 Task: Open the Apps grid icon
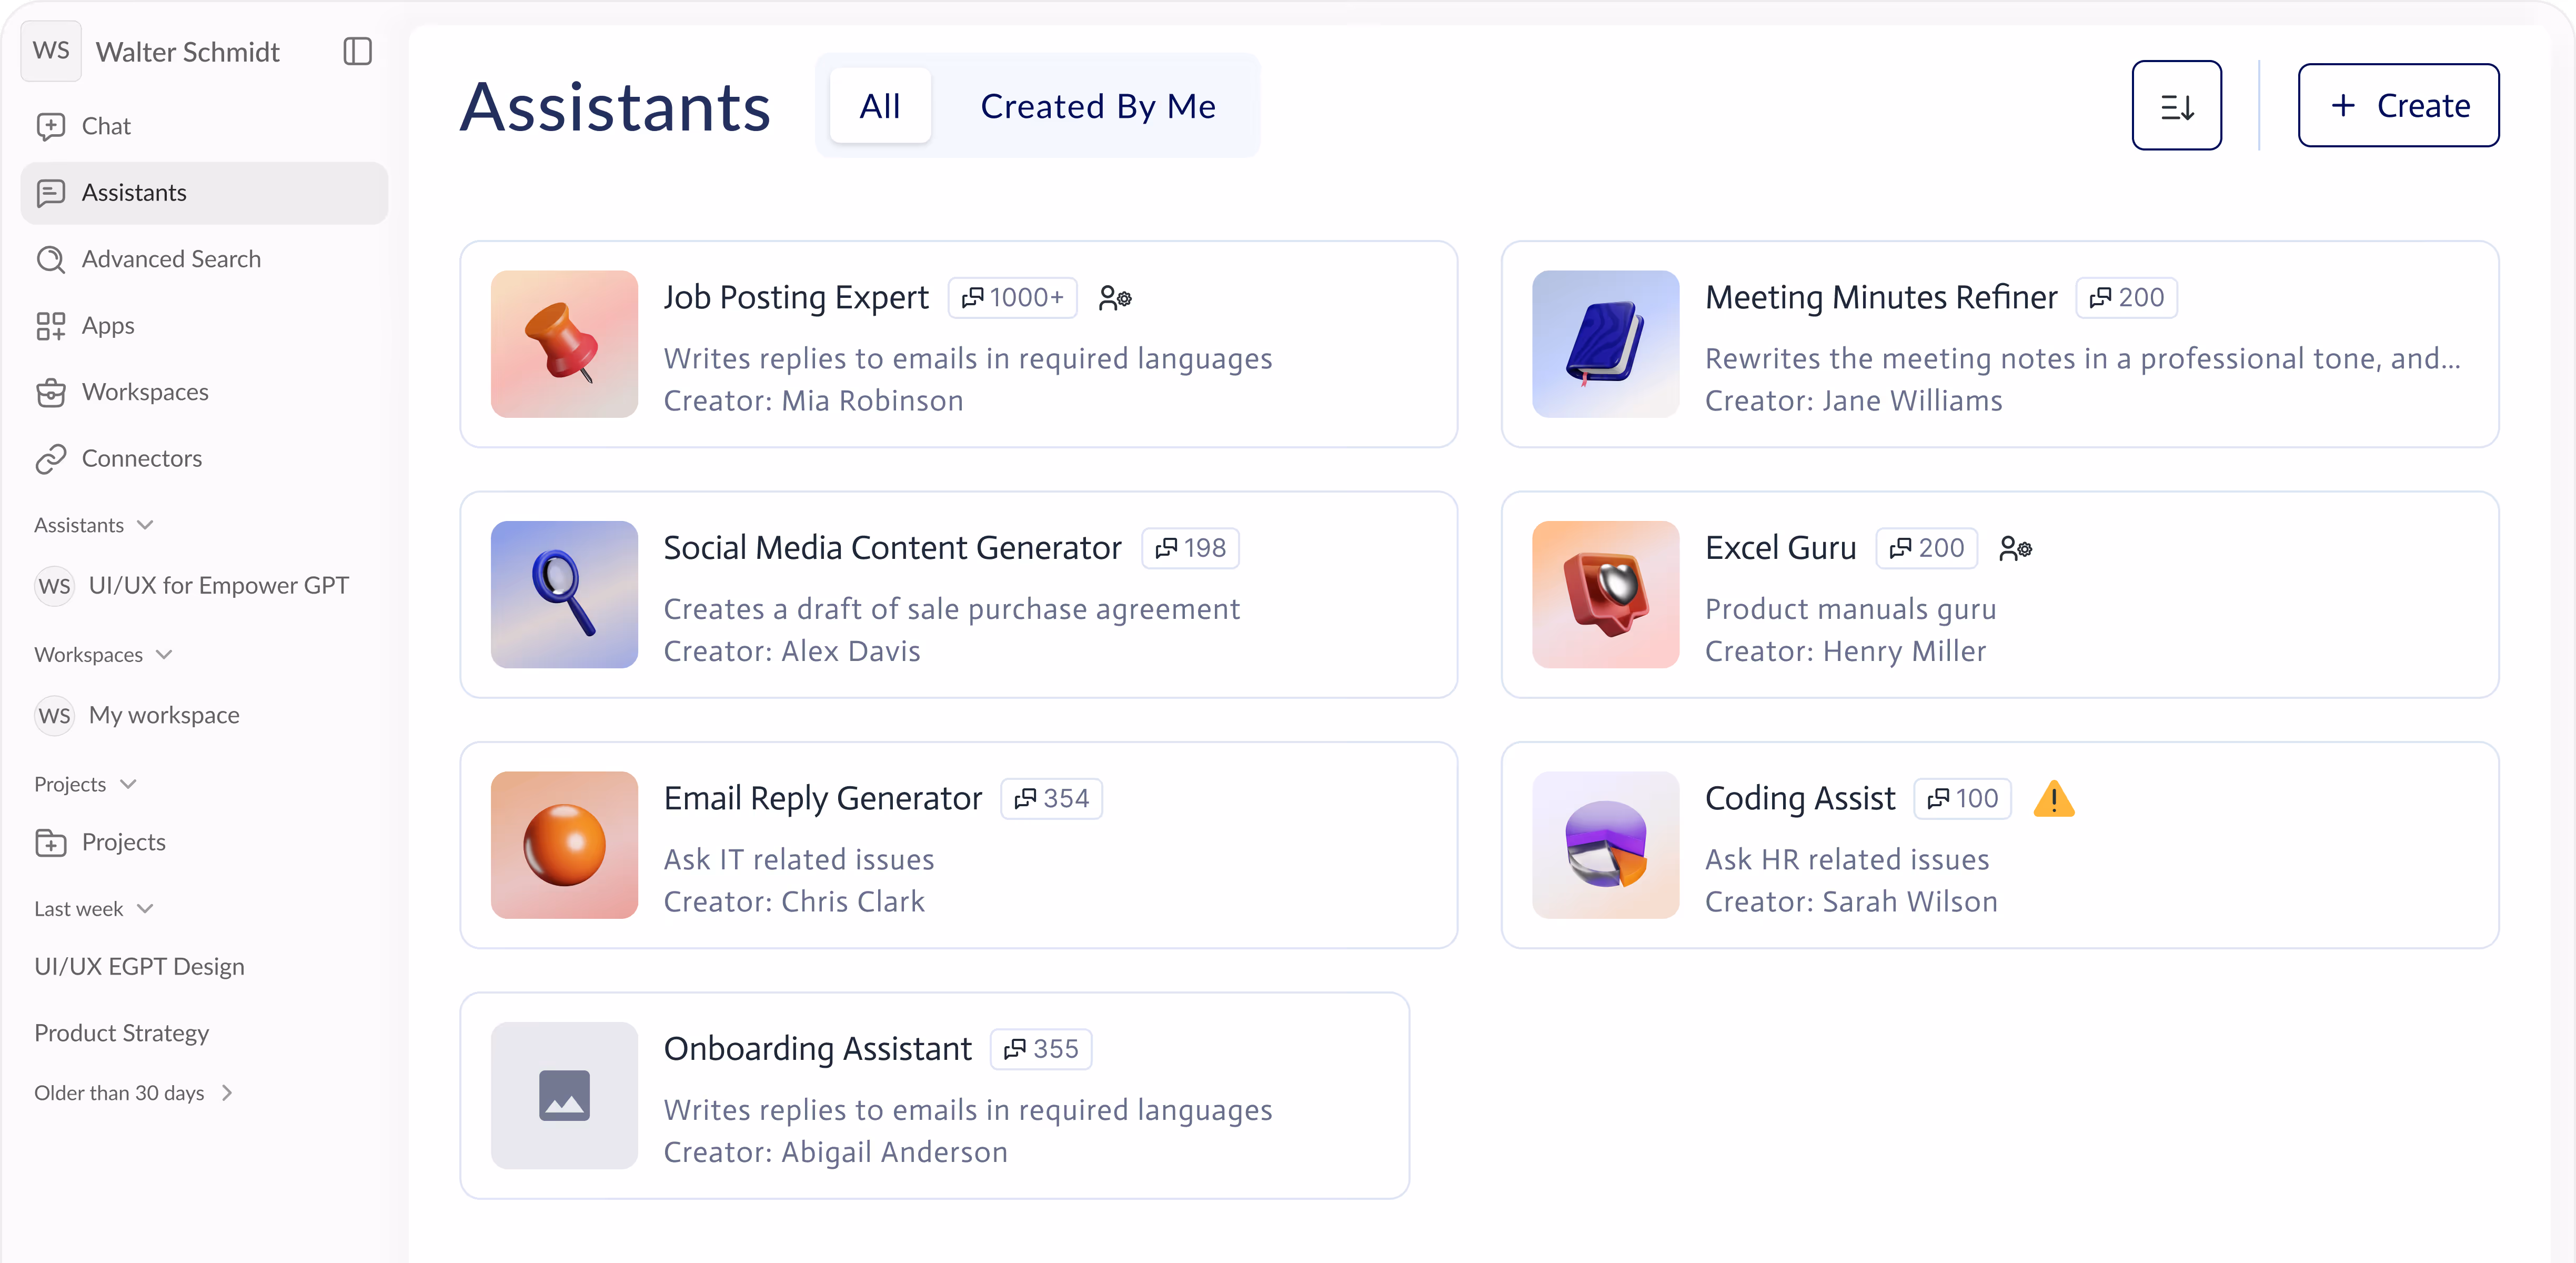[51, 326]
